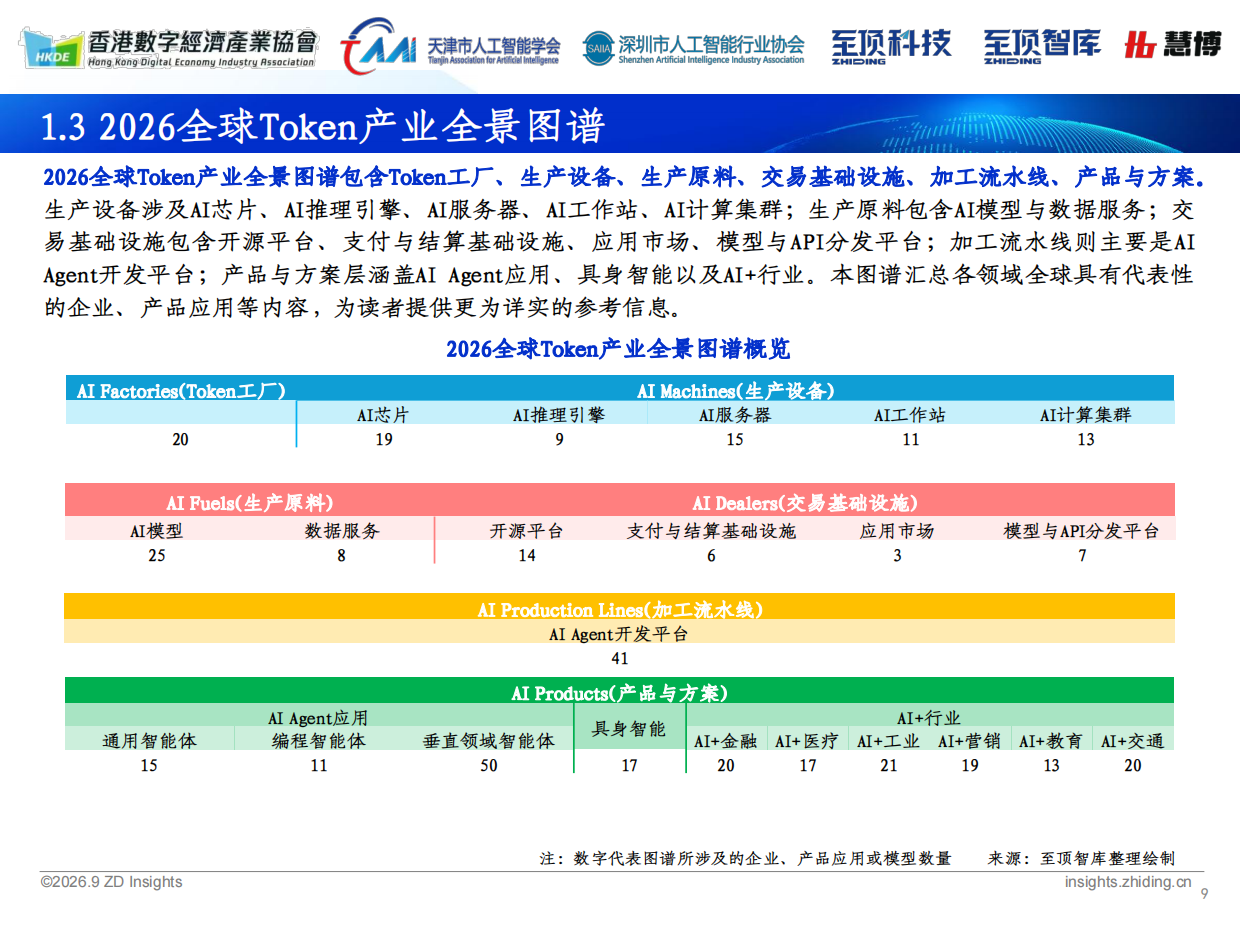Select the "AI+教育" column label
Screen dimensions: 1240x930
1051,741
